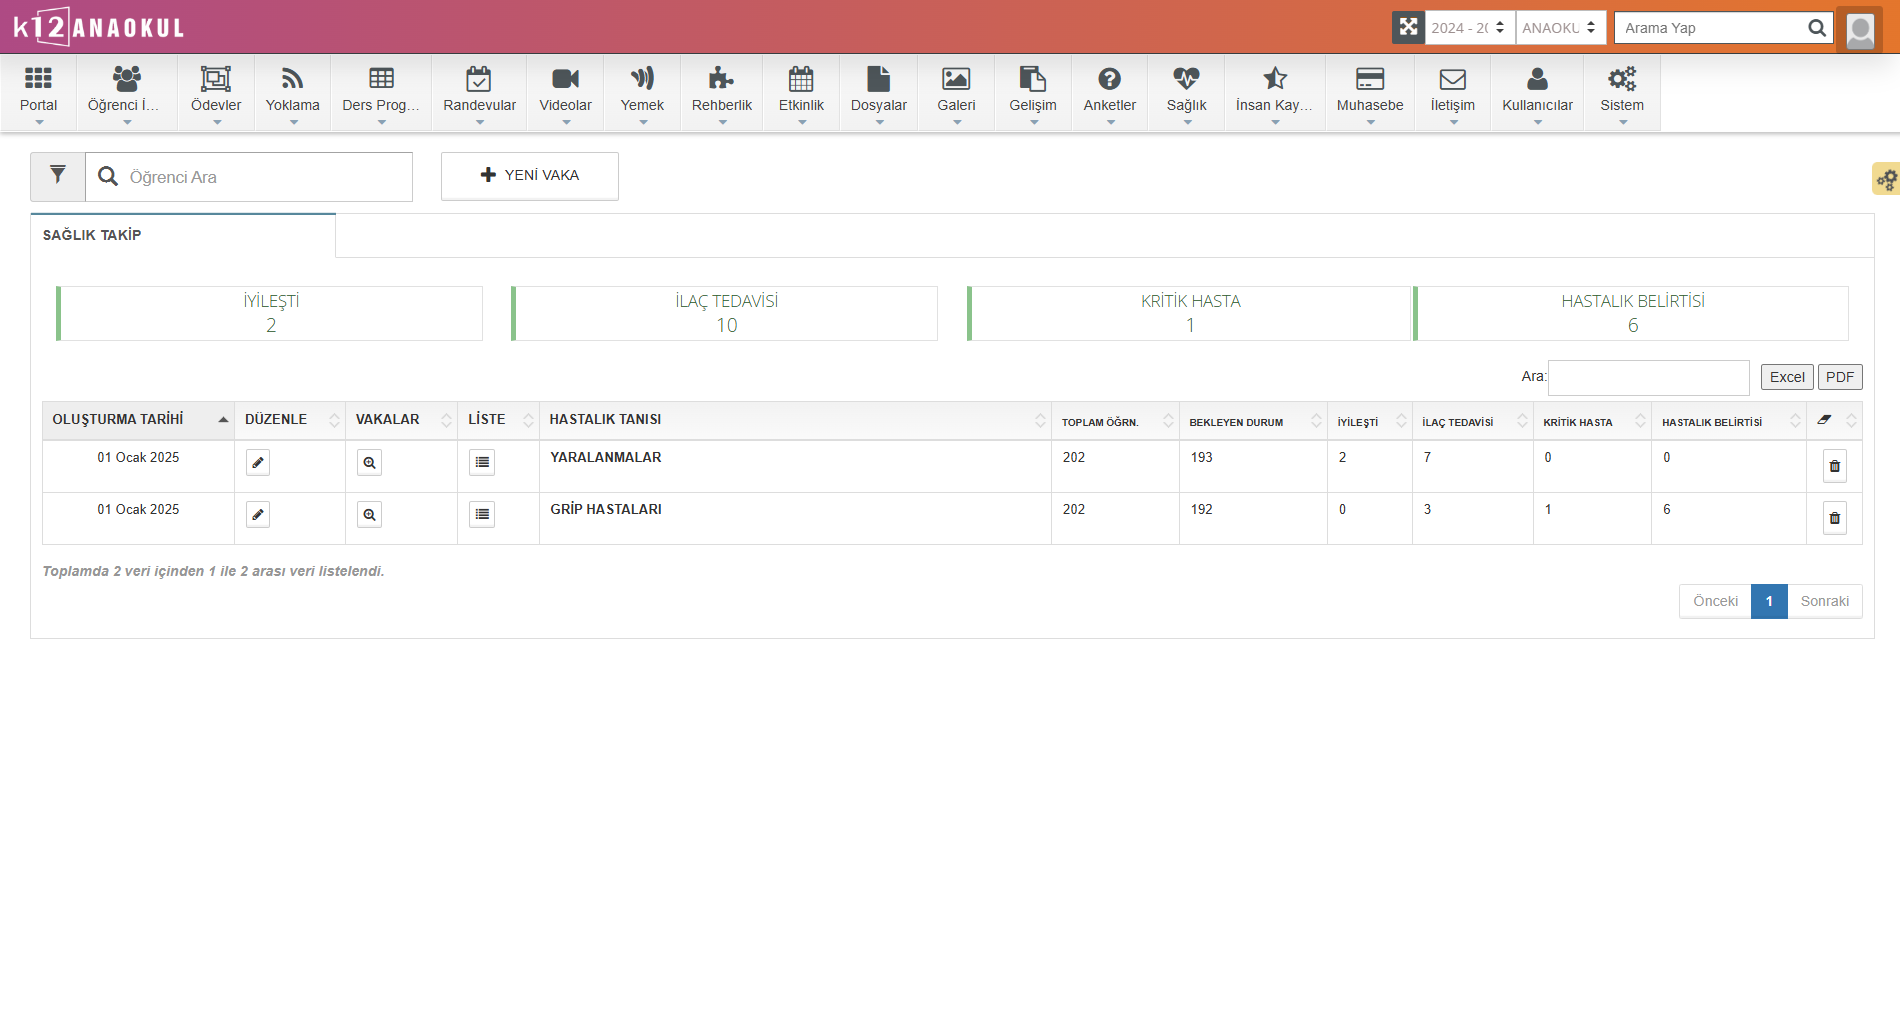This screenshot has width=1900, height=1021.
Task: Open the Galeri gallery menu
Action: (x=956, y=92)
